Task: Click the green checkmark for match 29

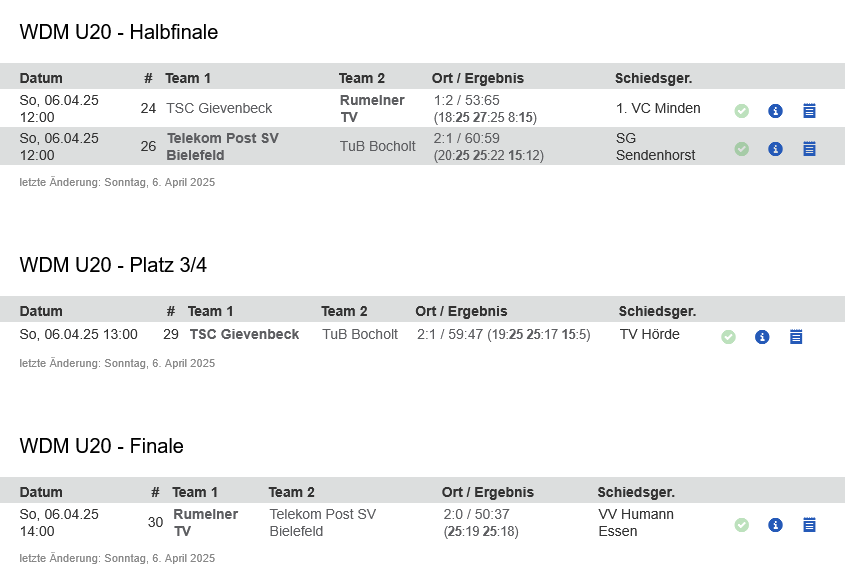Action: point(728,337)
